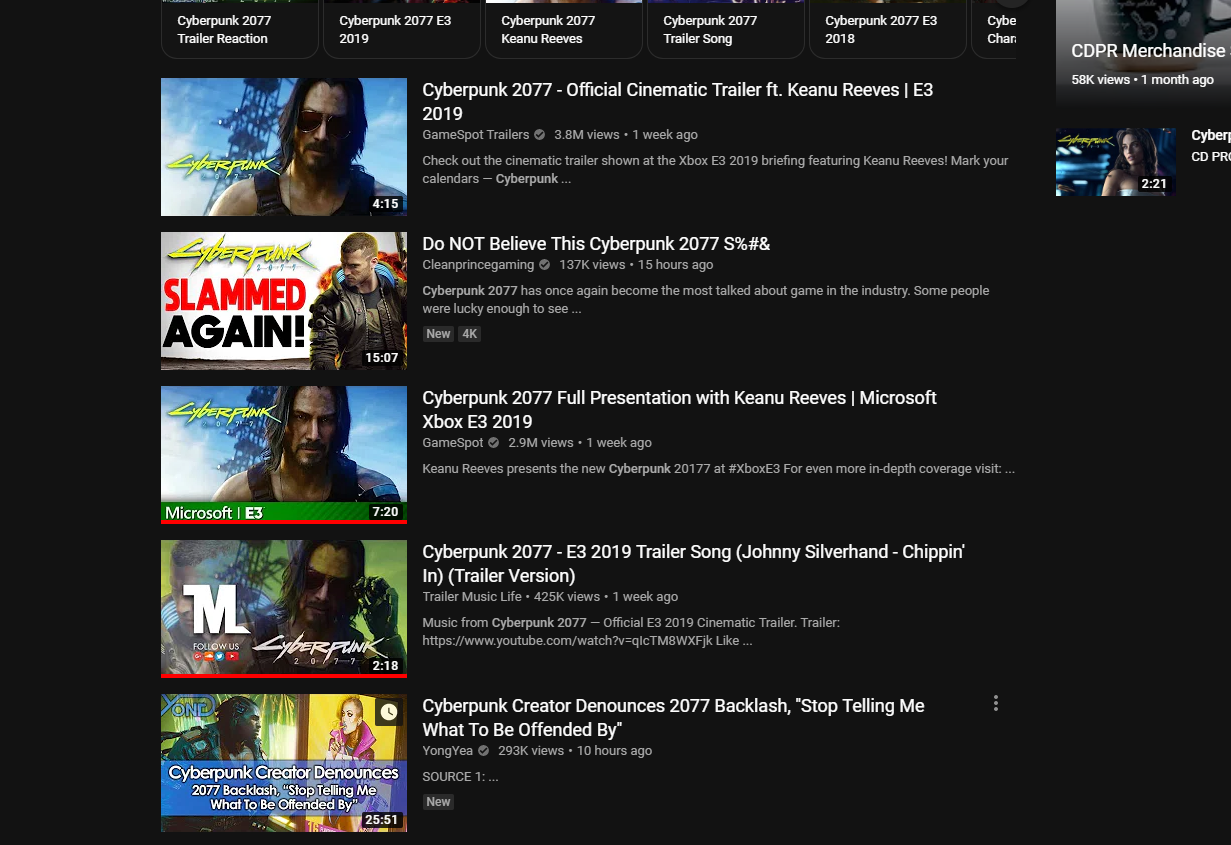Click '58K views • 1 month ago' in sidebar
This screenshot has width=1231, height=845.
pyautogui.click(x=1142, y=80)
